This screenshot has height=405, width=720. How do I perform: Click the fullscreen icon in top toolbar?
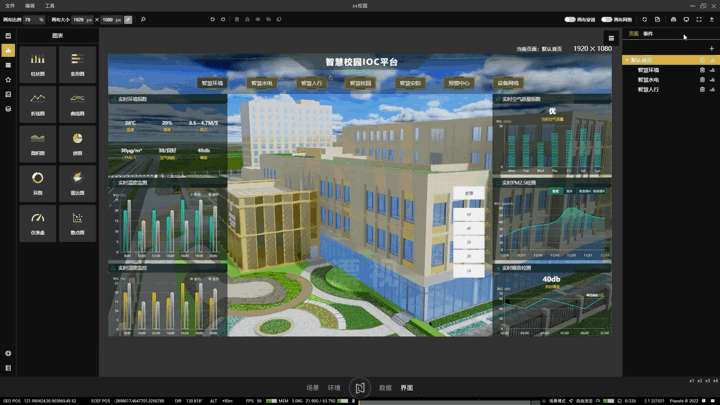699,19
